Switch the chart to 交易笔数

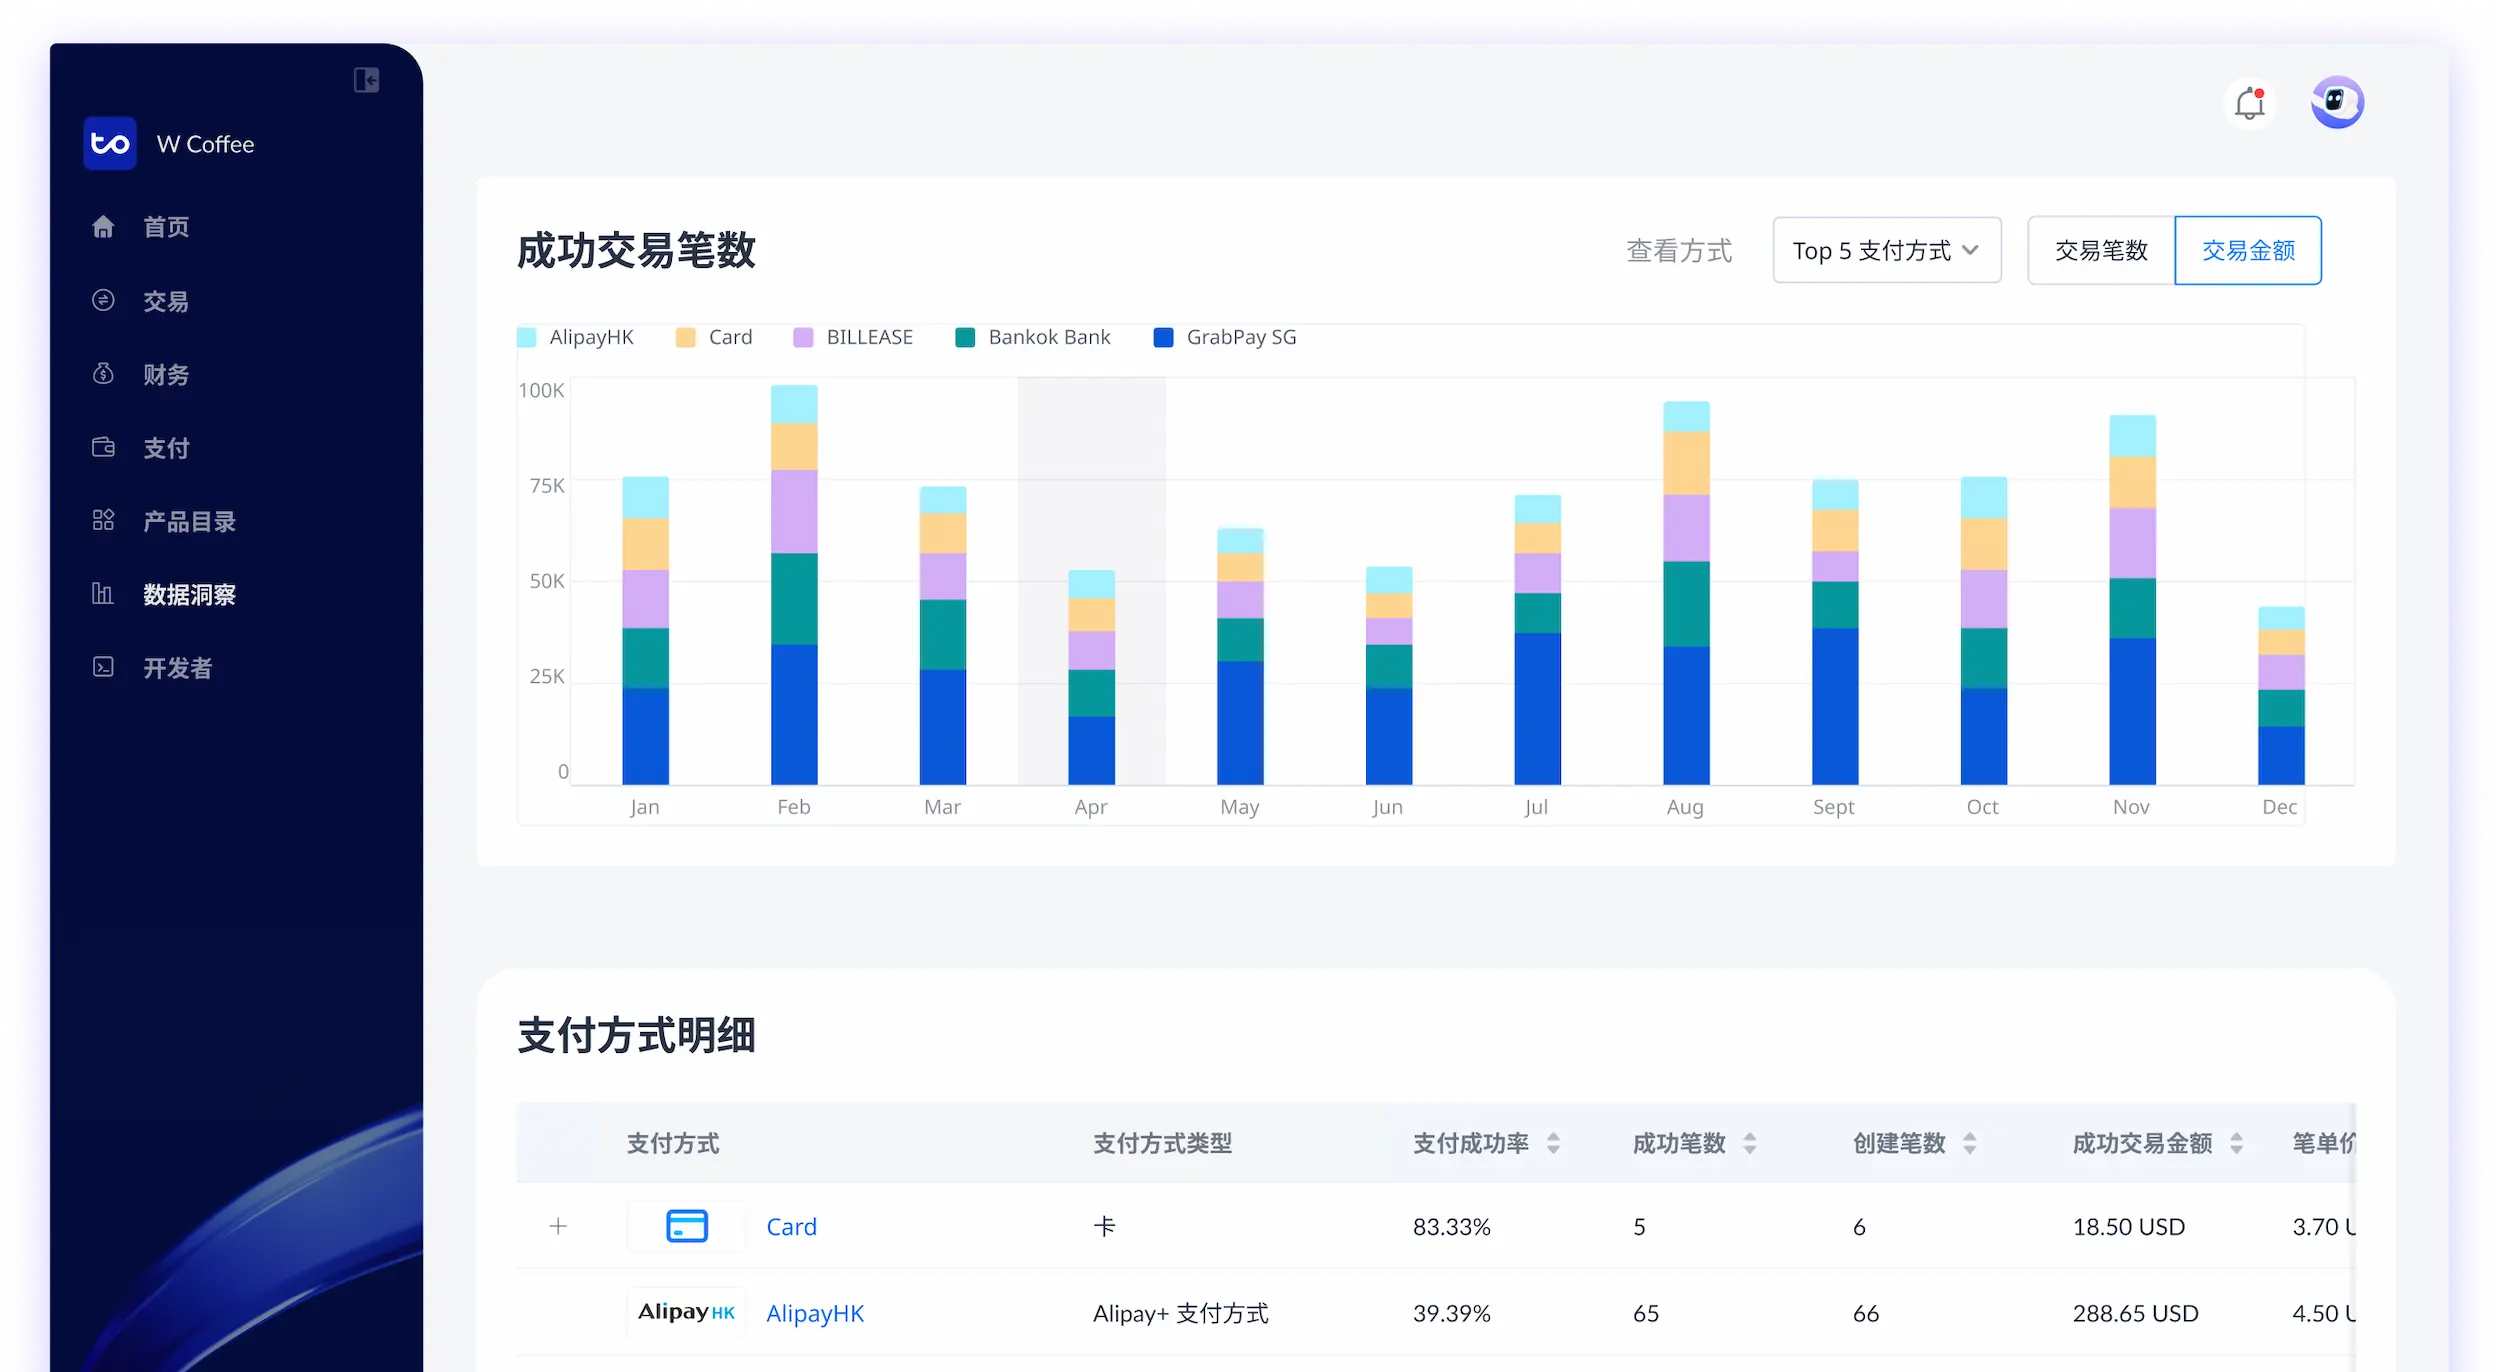(x=2101, y=250)
